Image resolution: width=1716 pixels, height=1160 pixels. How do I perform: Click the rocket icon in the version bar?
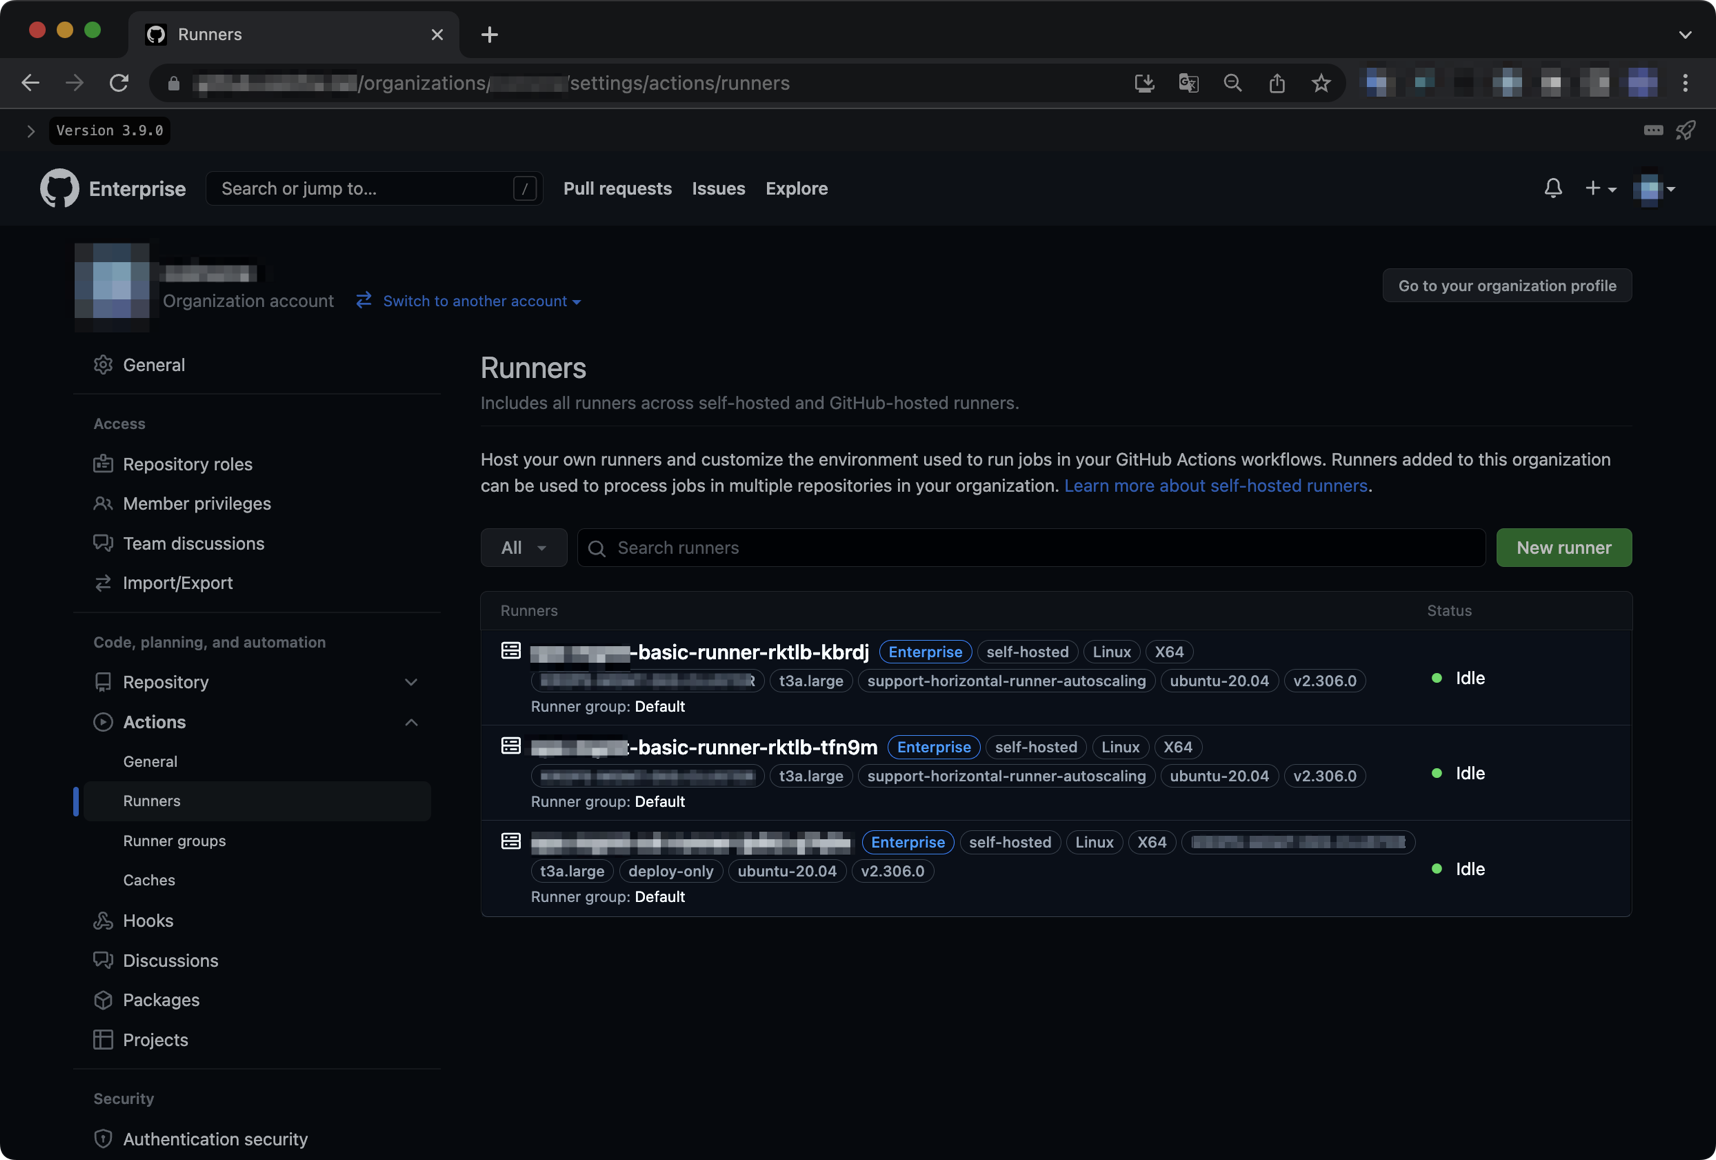point(1686,130)
